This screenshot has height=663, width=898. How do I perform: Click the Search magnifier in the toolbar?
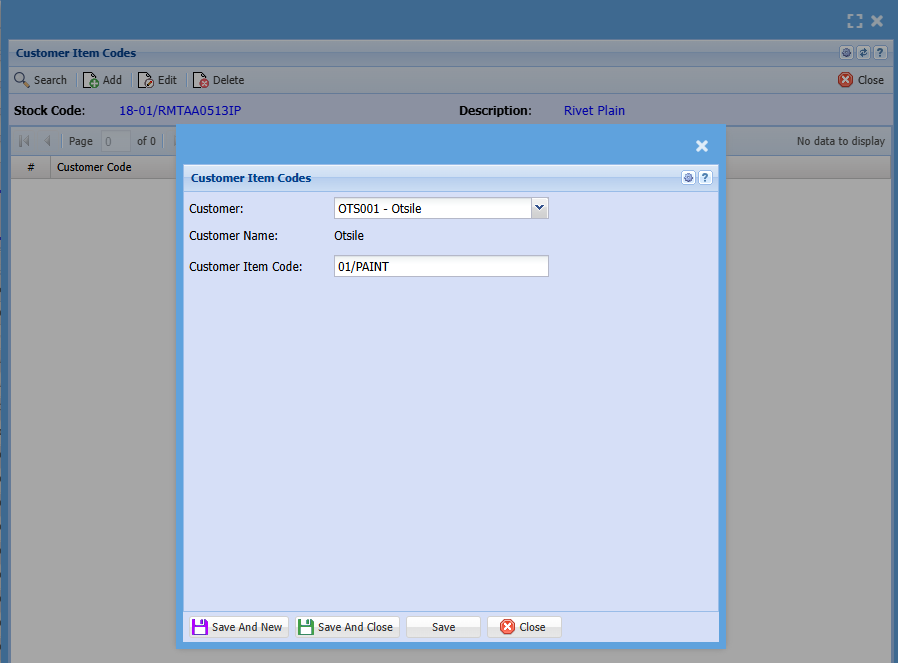pos(22,80)
